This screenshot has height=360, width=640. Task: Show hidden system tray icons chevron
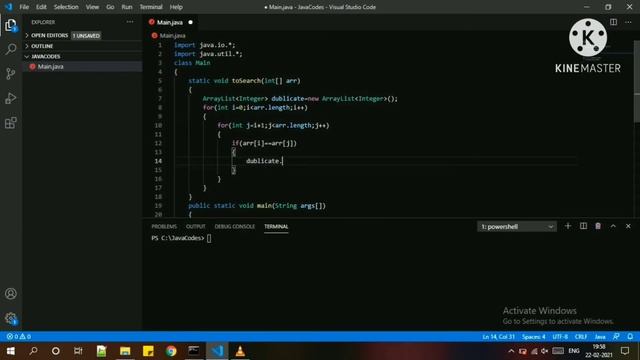tap(511, 351)
